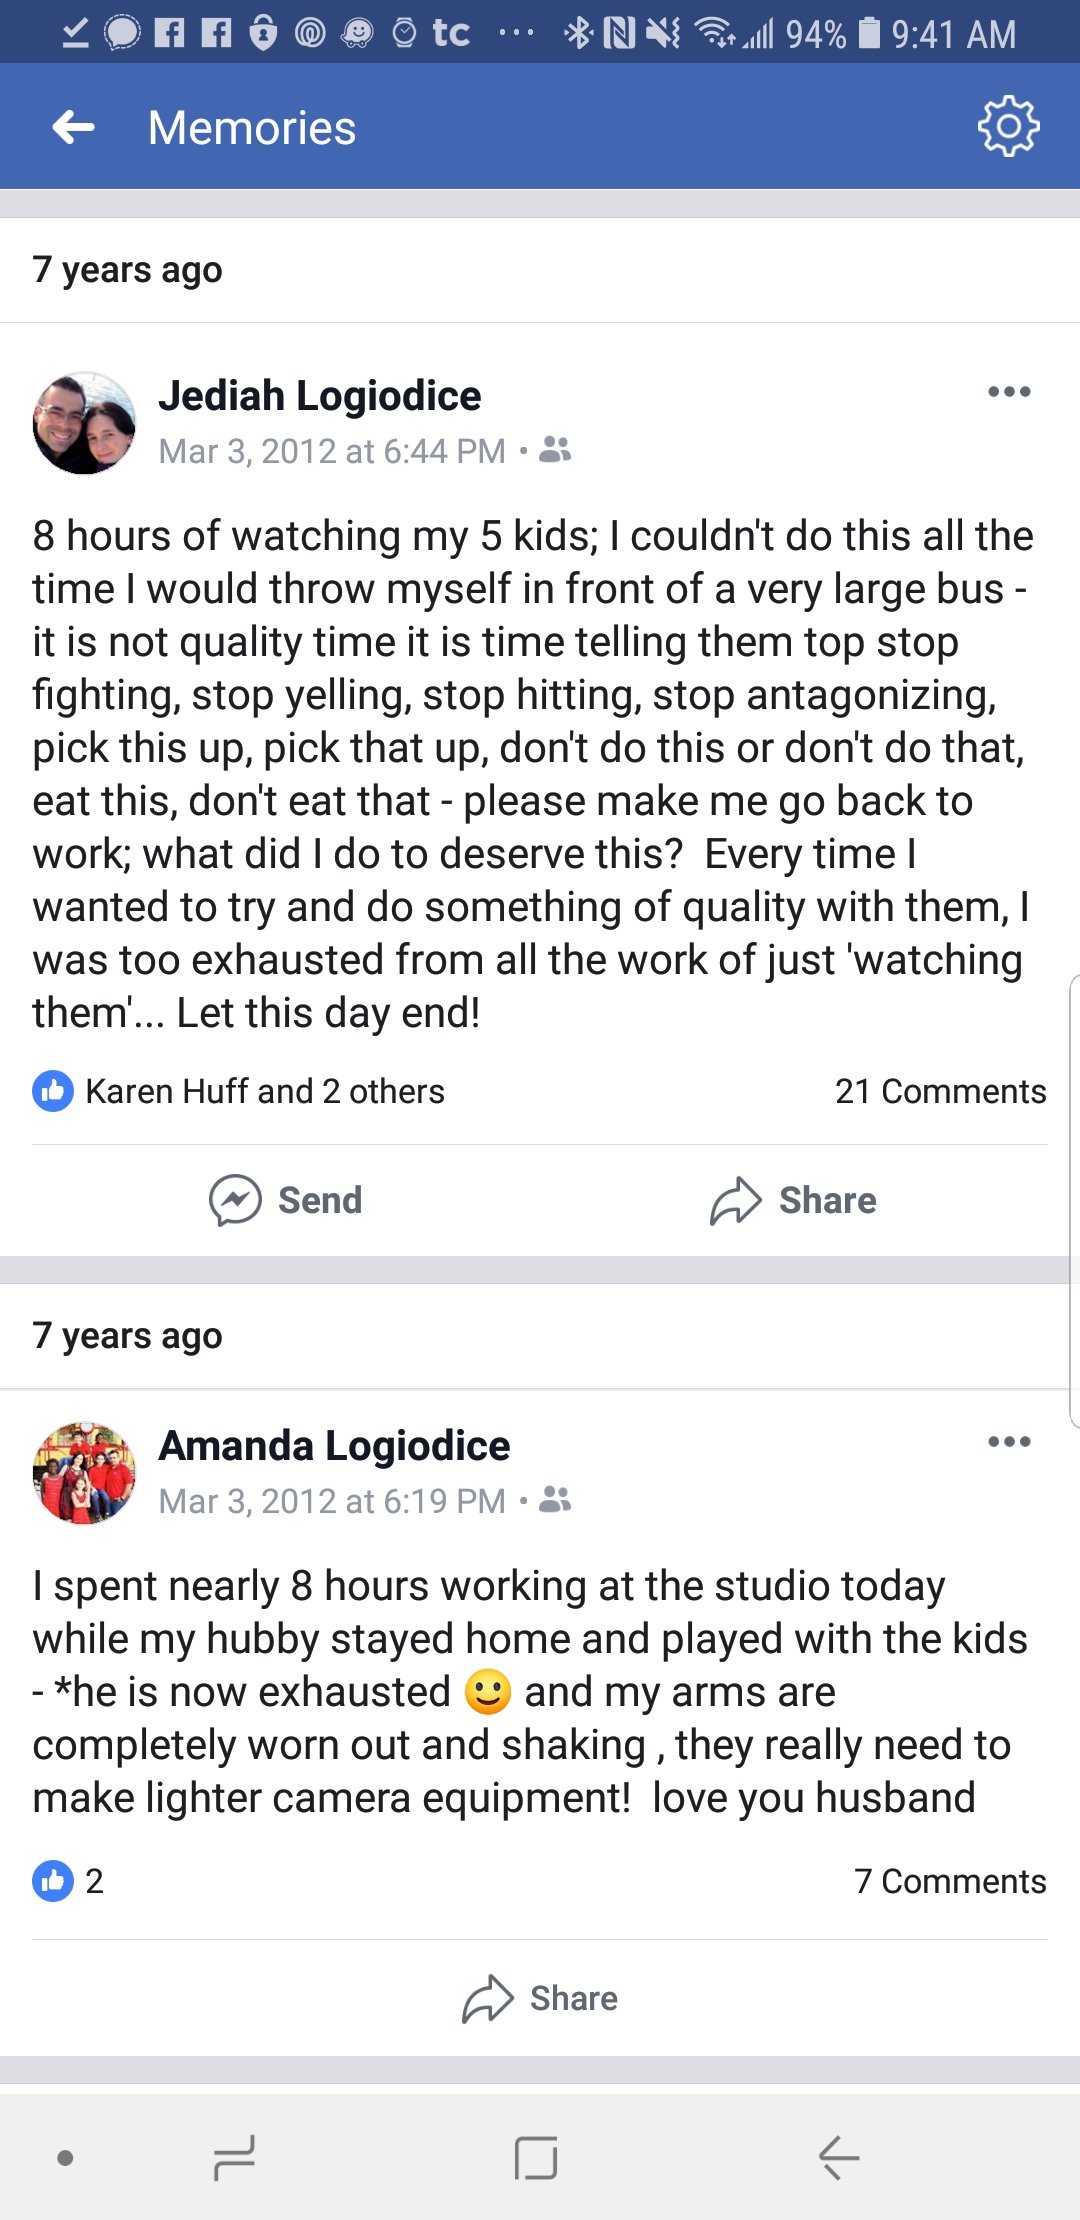Open Amanda Logiodice's profile picture

(84, 1473)
